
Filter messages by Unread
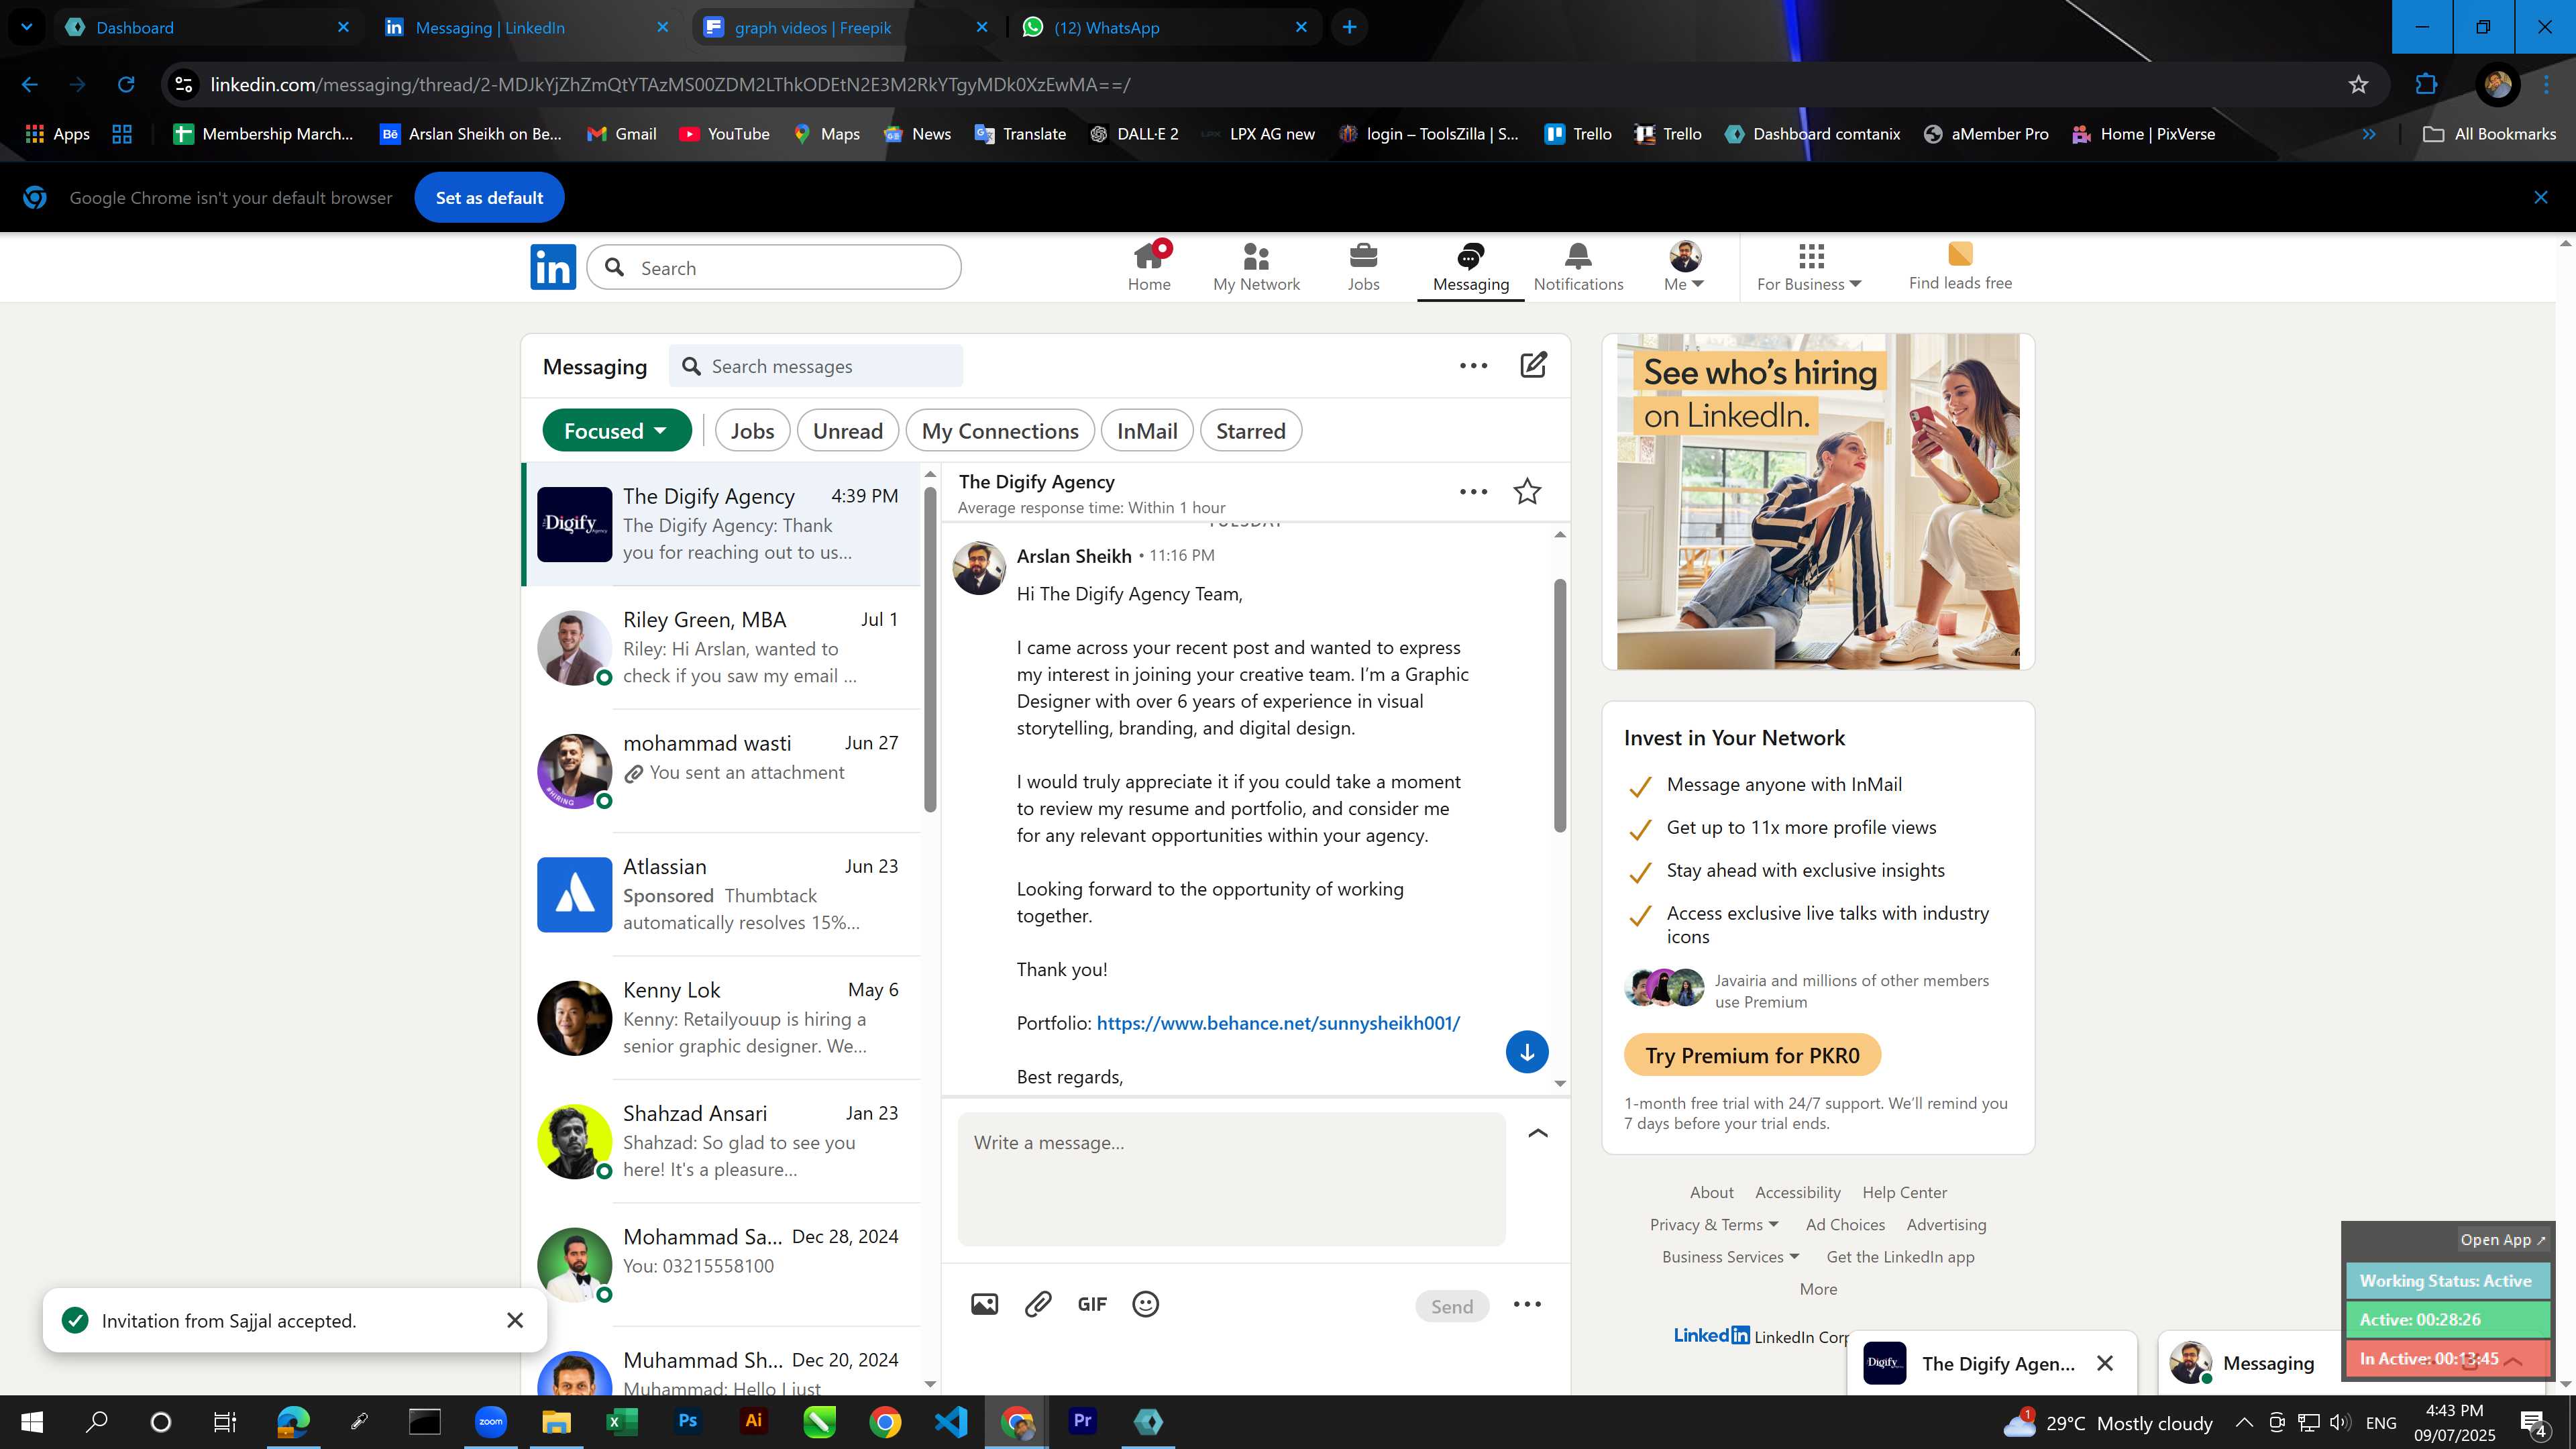pos(847,431)
